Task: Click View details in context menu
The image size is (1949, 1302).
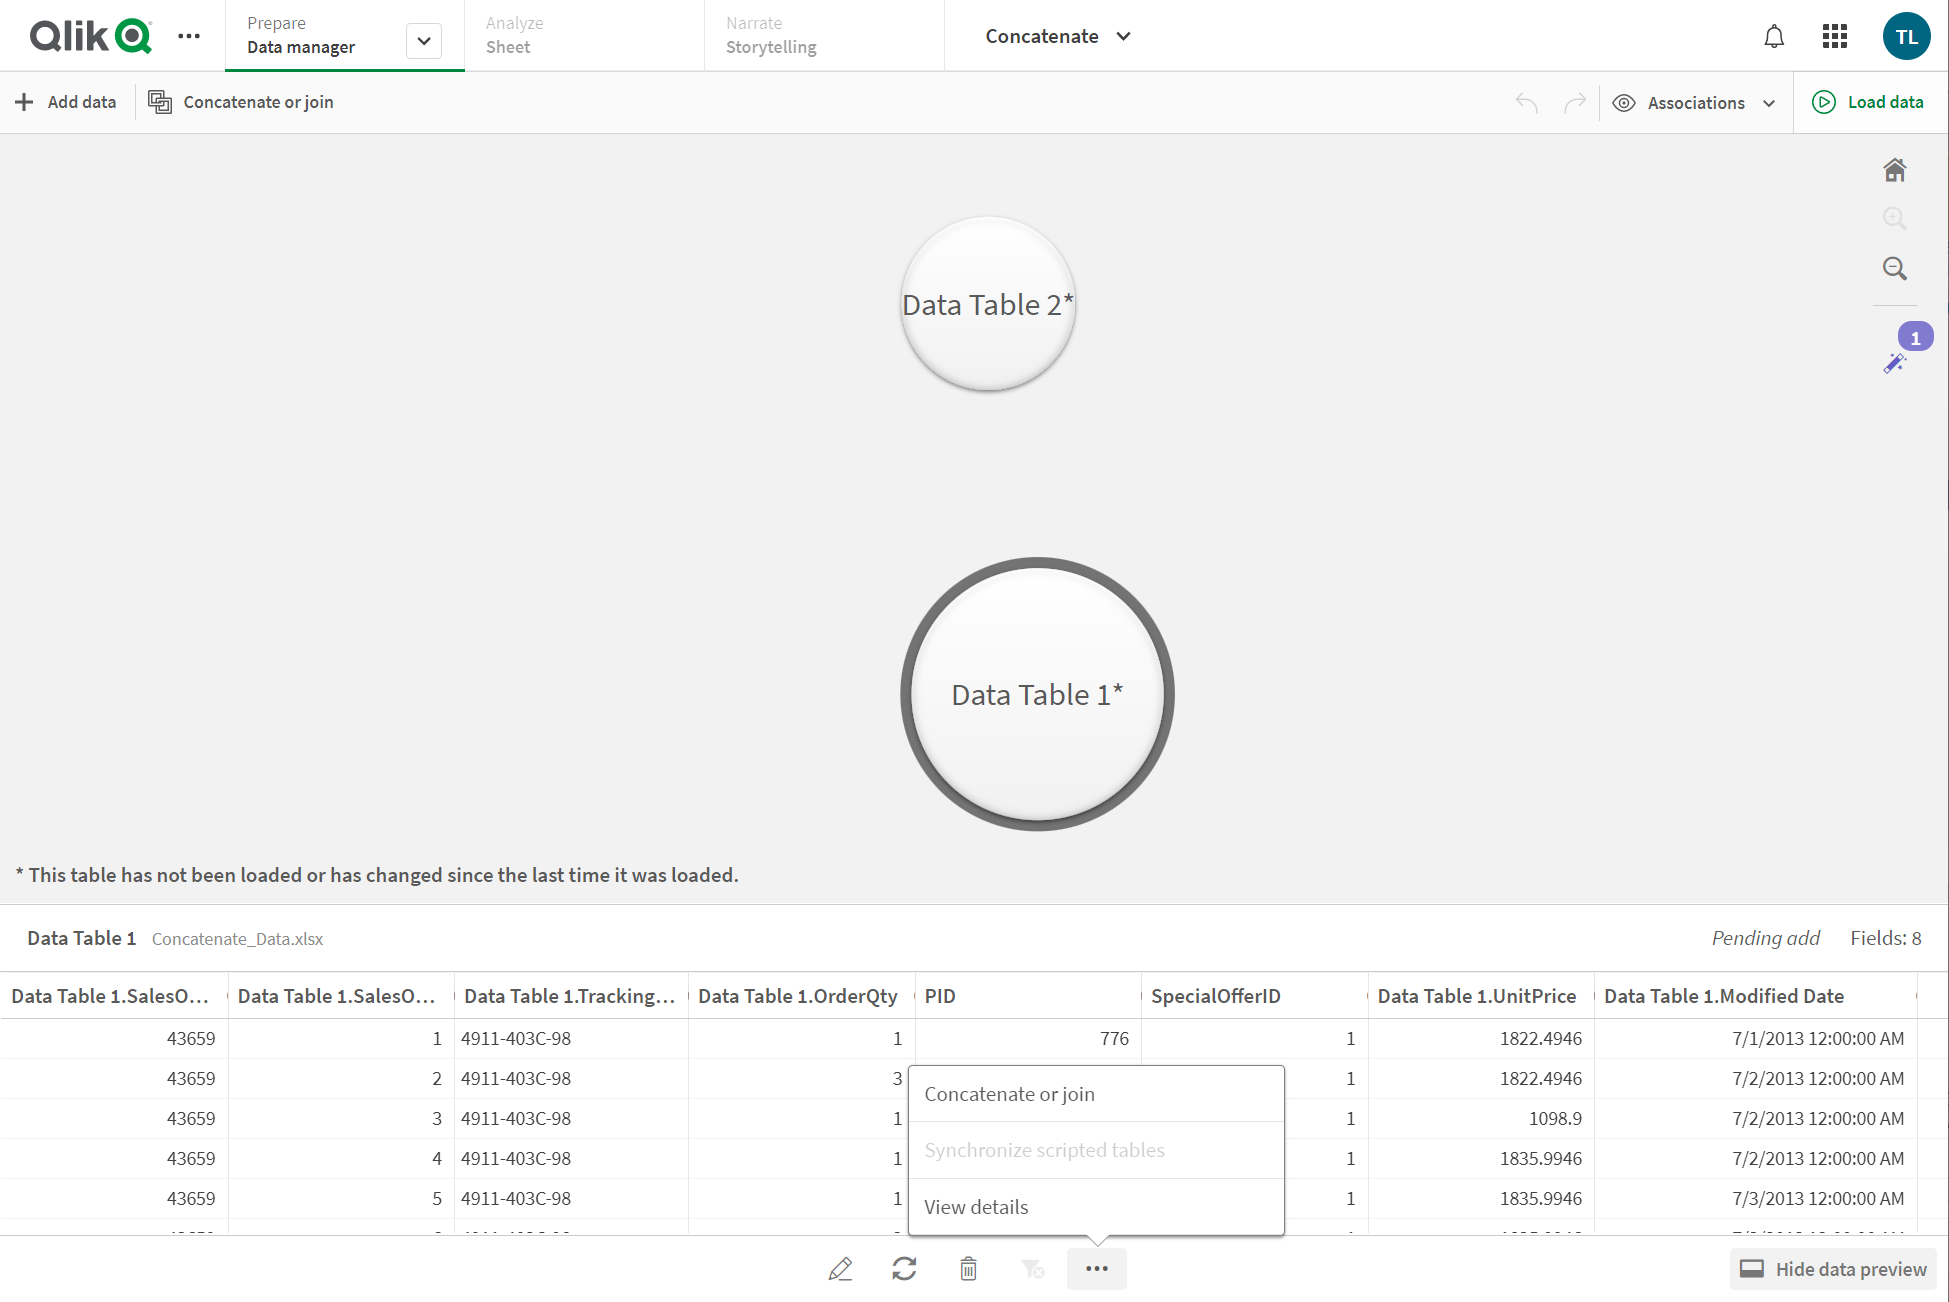Action: coord(975,1206)
